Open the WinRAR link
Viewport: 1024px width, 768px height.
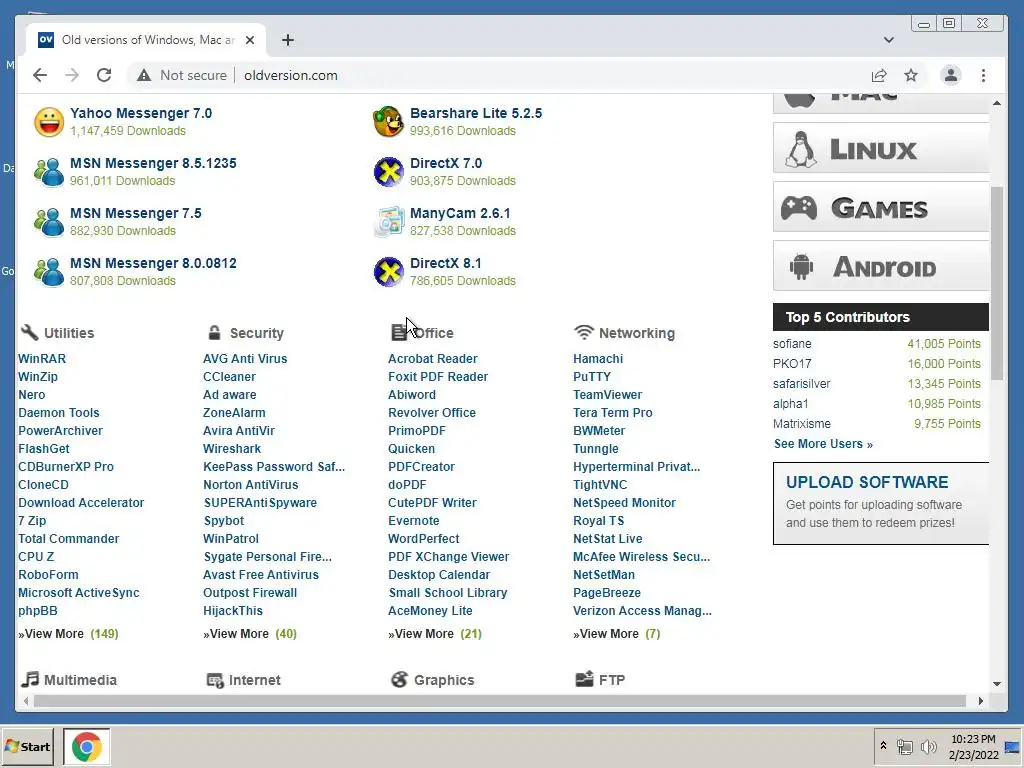(42, 359)
